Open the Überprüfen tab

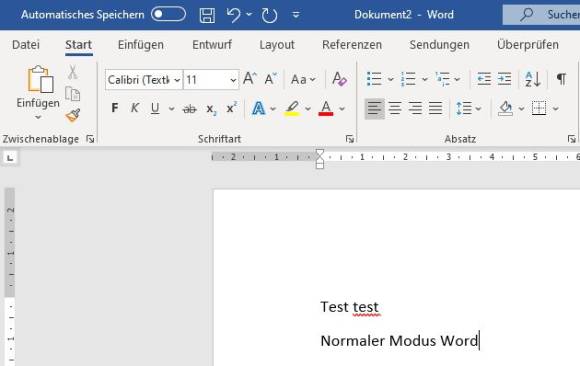tap(528, 45)
